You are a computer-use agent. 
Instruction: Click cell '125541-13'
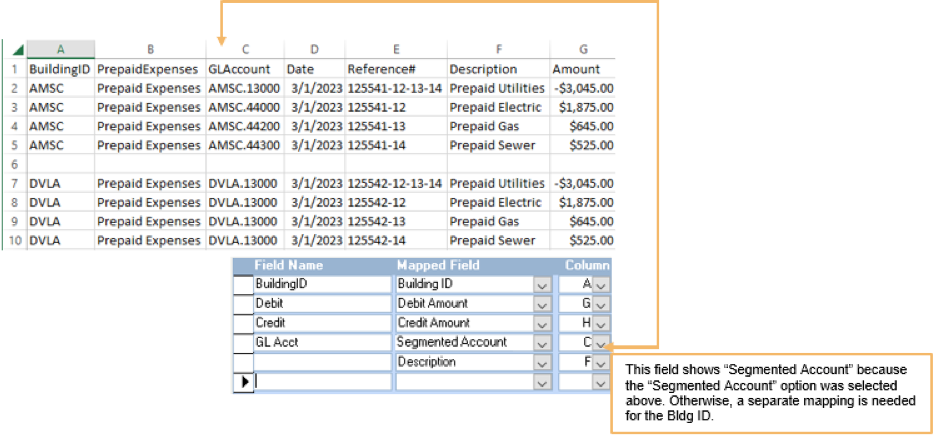click(x=396, y=126)
